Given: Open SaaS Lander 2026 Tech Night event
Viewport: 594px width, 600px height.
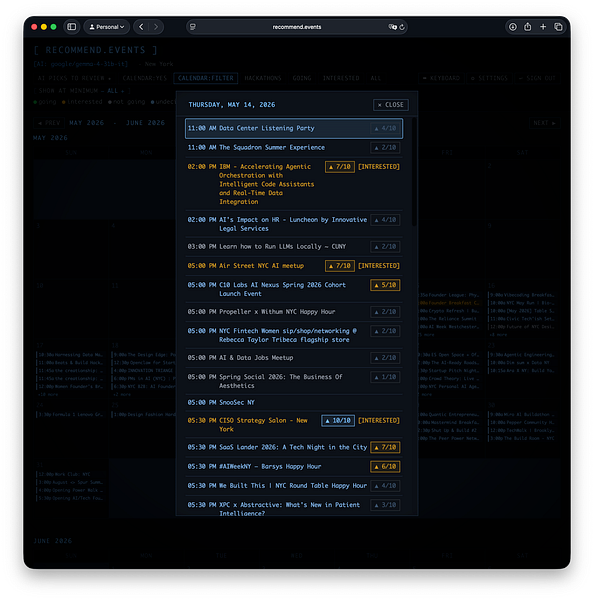Looking at the screenshot, I should [x=294, y=447].
